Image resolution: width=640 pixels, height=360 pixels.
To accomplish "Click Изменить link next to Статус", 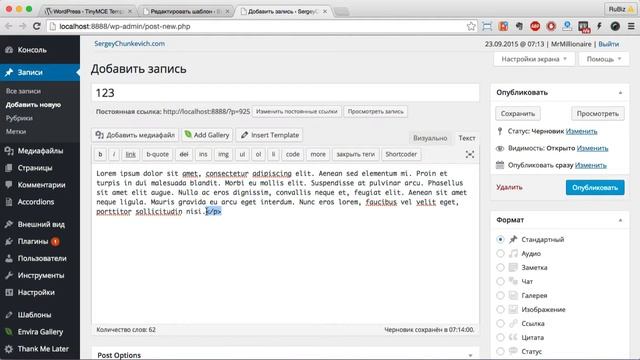I will [581, 131].
